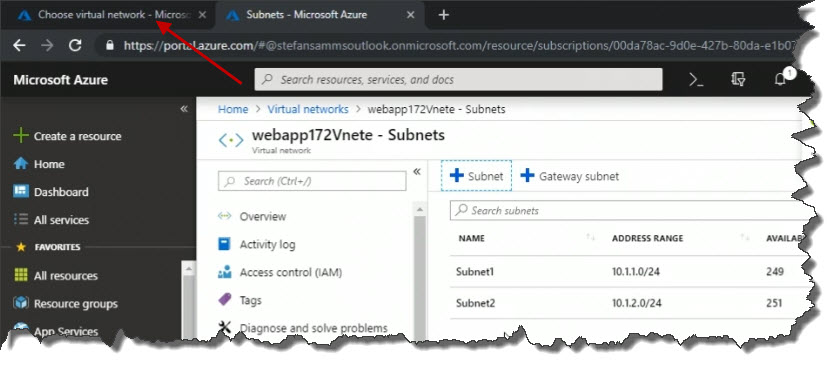Click the Create a resource plus icon

tap(21, 136)
